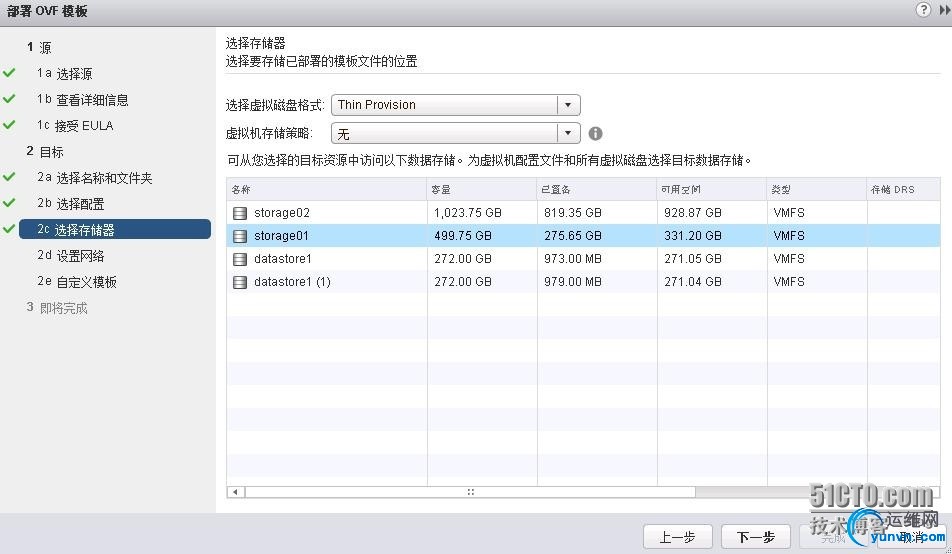Sort by the 容量 column header

[x=482, y=190]
